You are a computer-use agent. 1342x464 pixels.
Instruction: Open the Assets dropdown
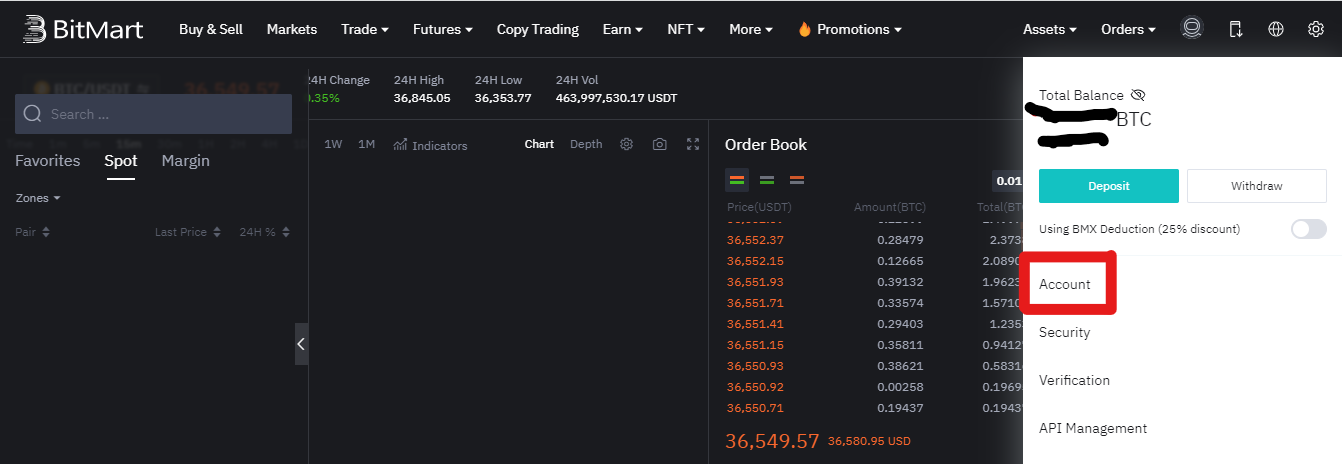click(x=1050, y=29)
